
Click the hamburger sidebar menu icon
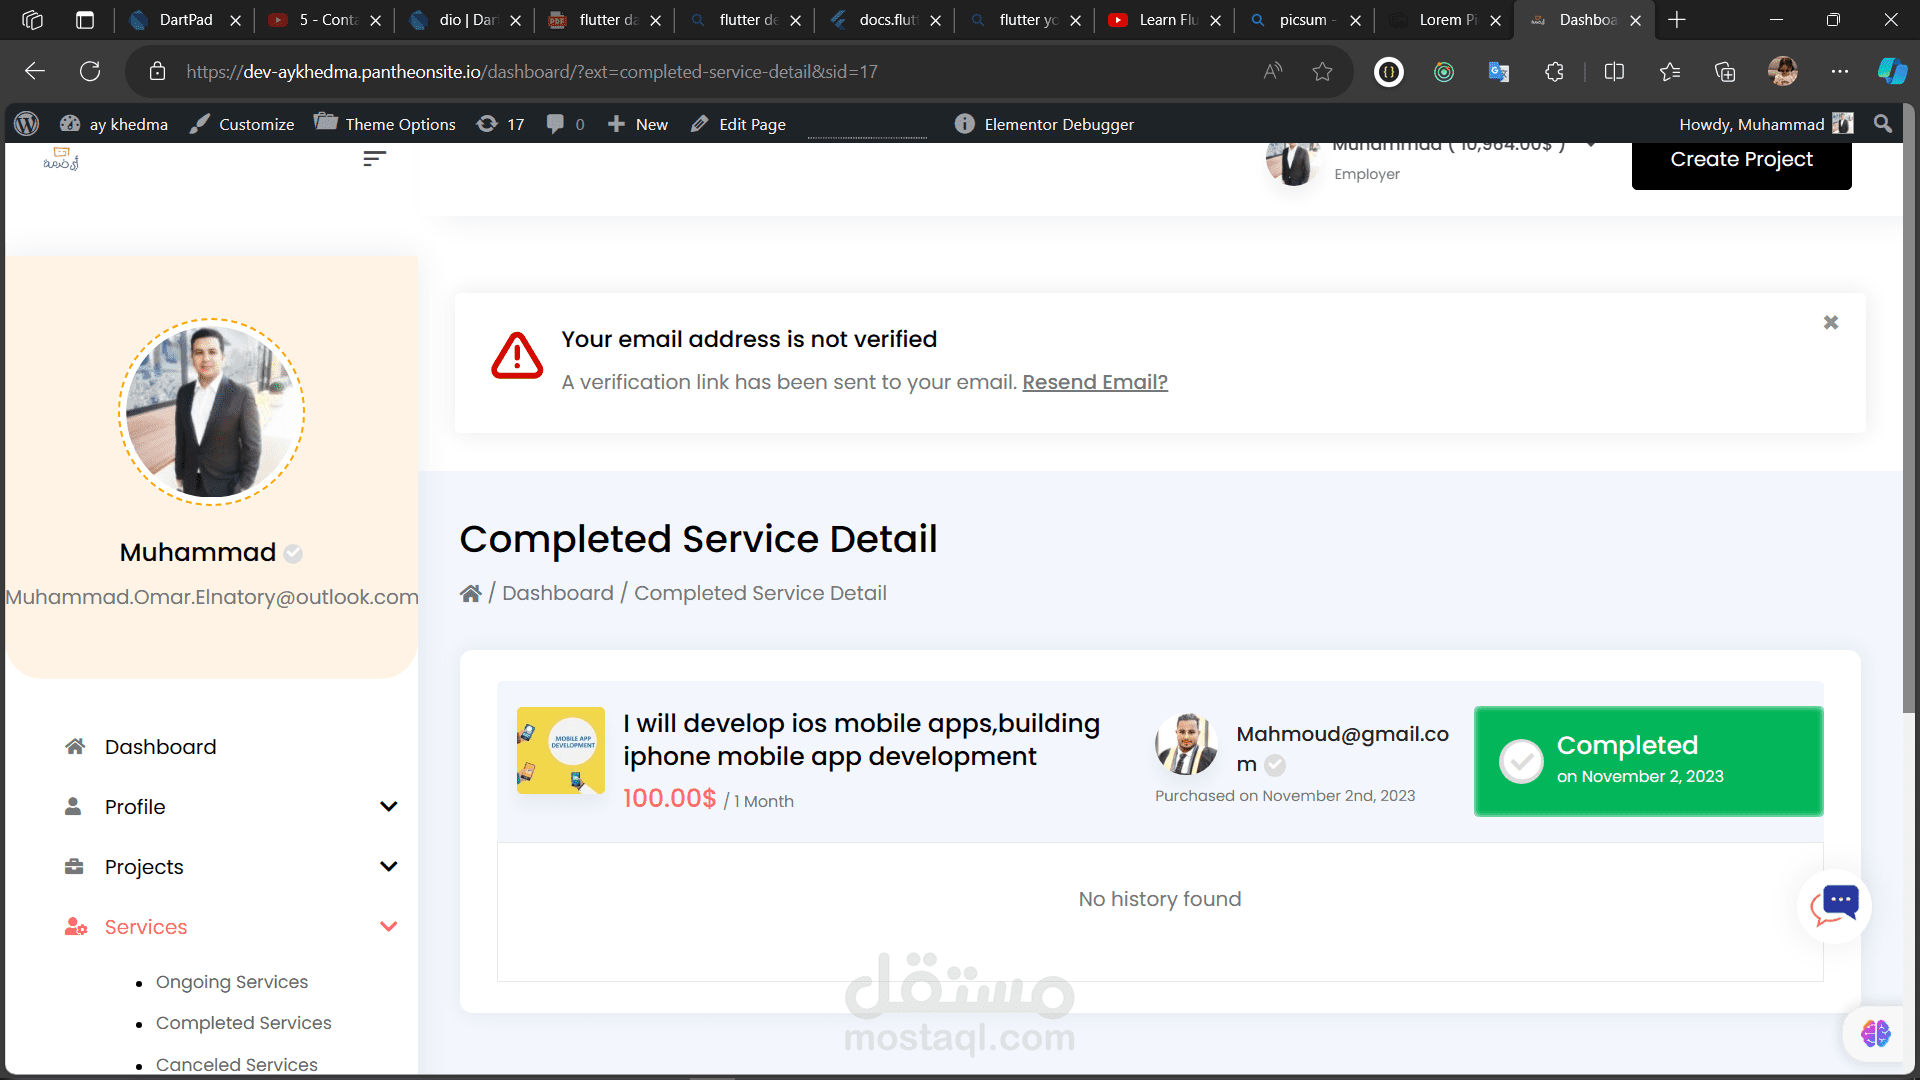point(374,159)
